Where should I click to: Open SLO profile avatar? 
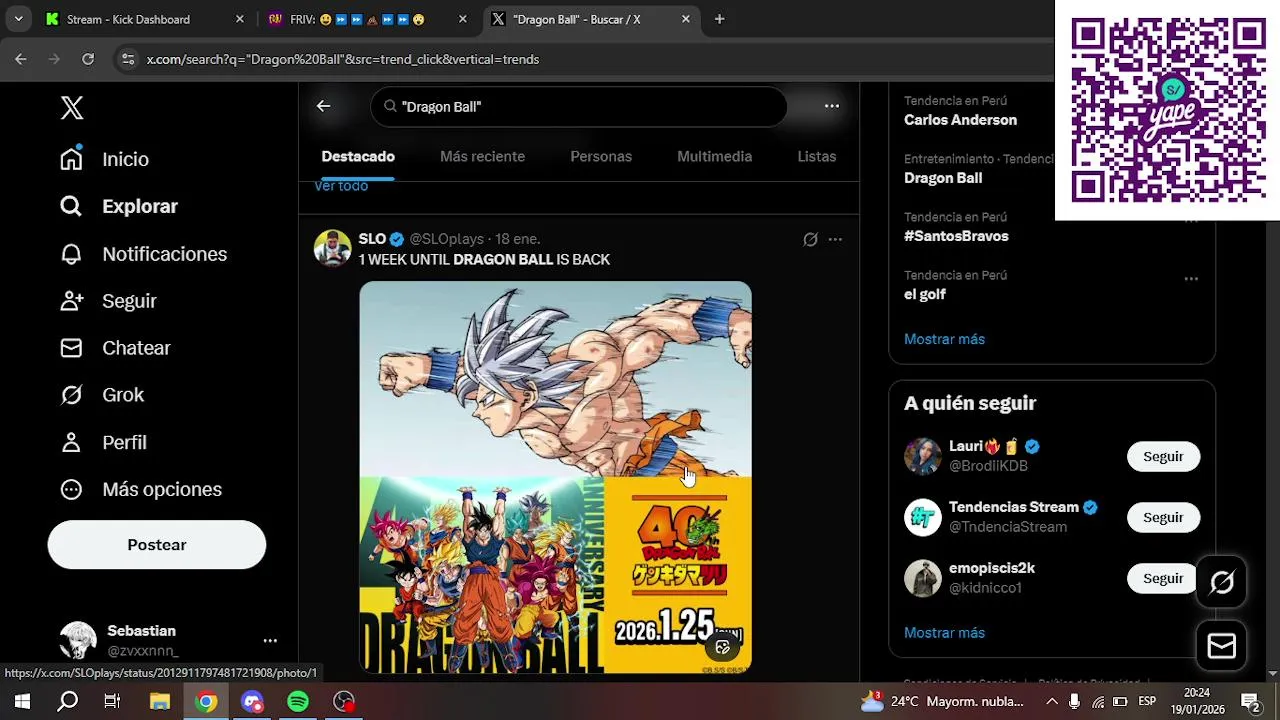pyautogui.click(x=332, y=248)
